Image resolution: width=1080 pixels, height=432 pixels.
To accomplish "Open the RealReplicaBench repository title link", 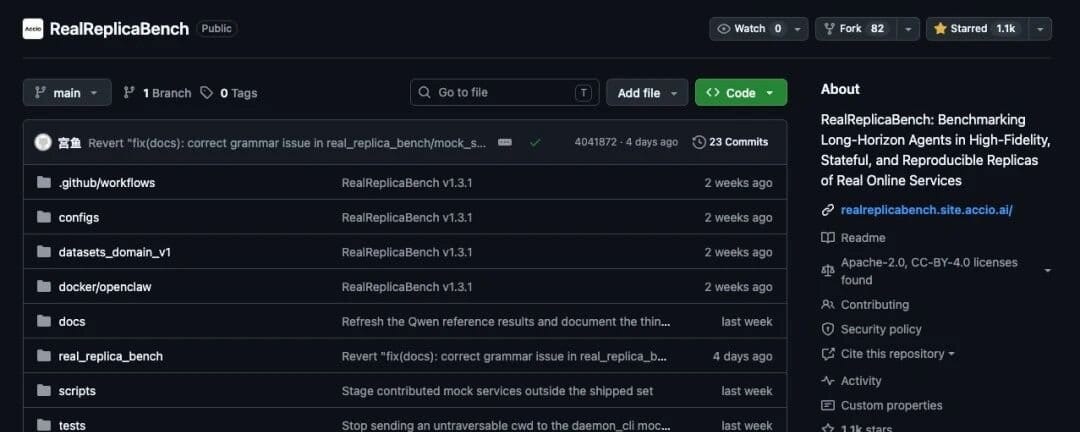I will [x=119, y=29].
